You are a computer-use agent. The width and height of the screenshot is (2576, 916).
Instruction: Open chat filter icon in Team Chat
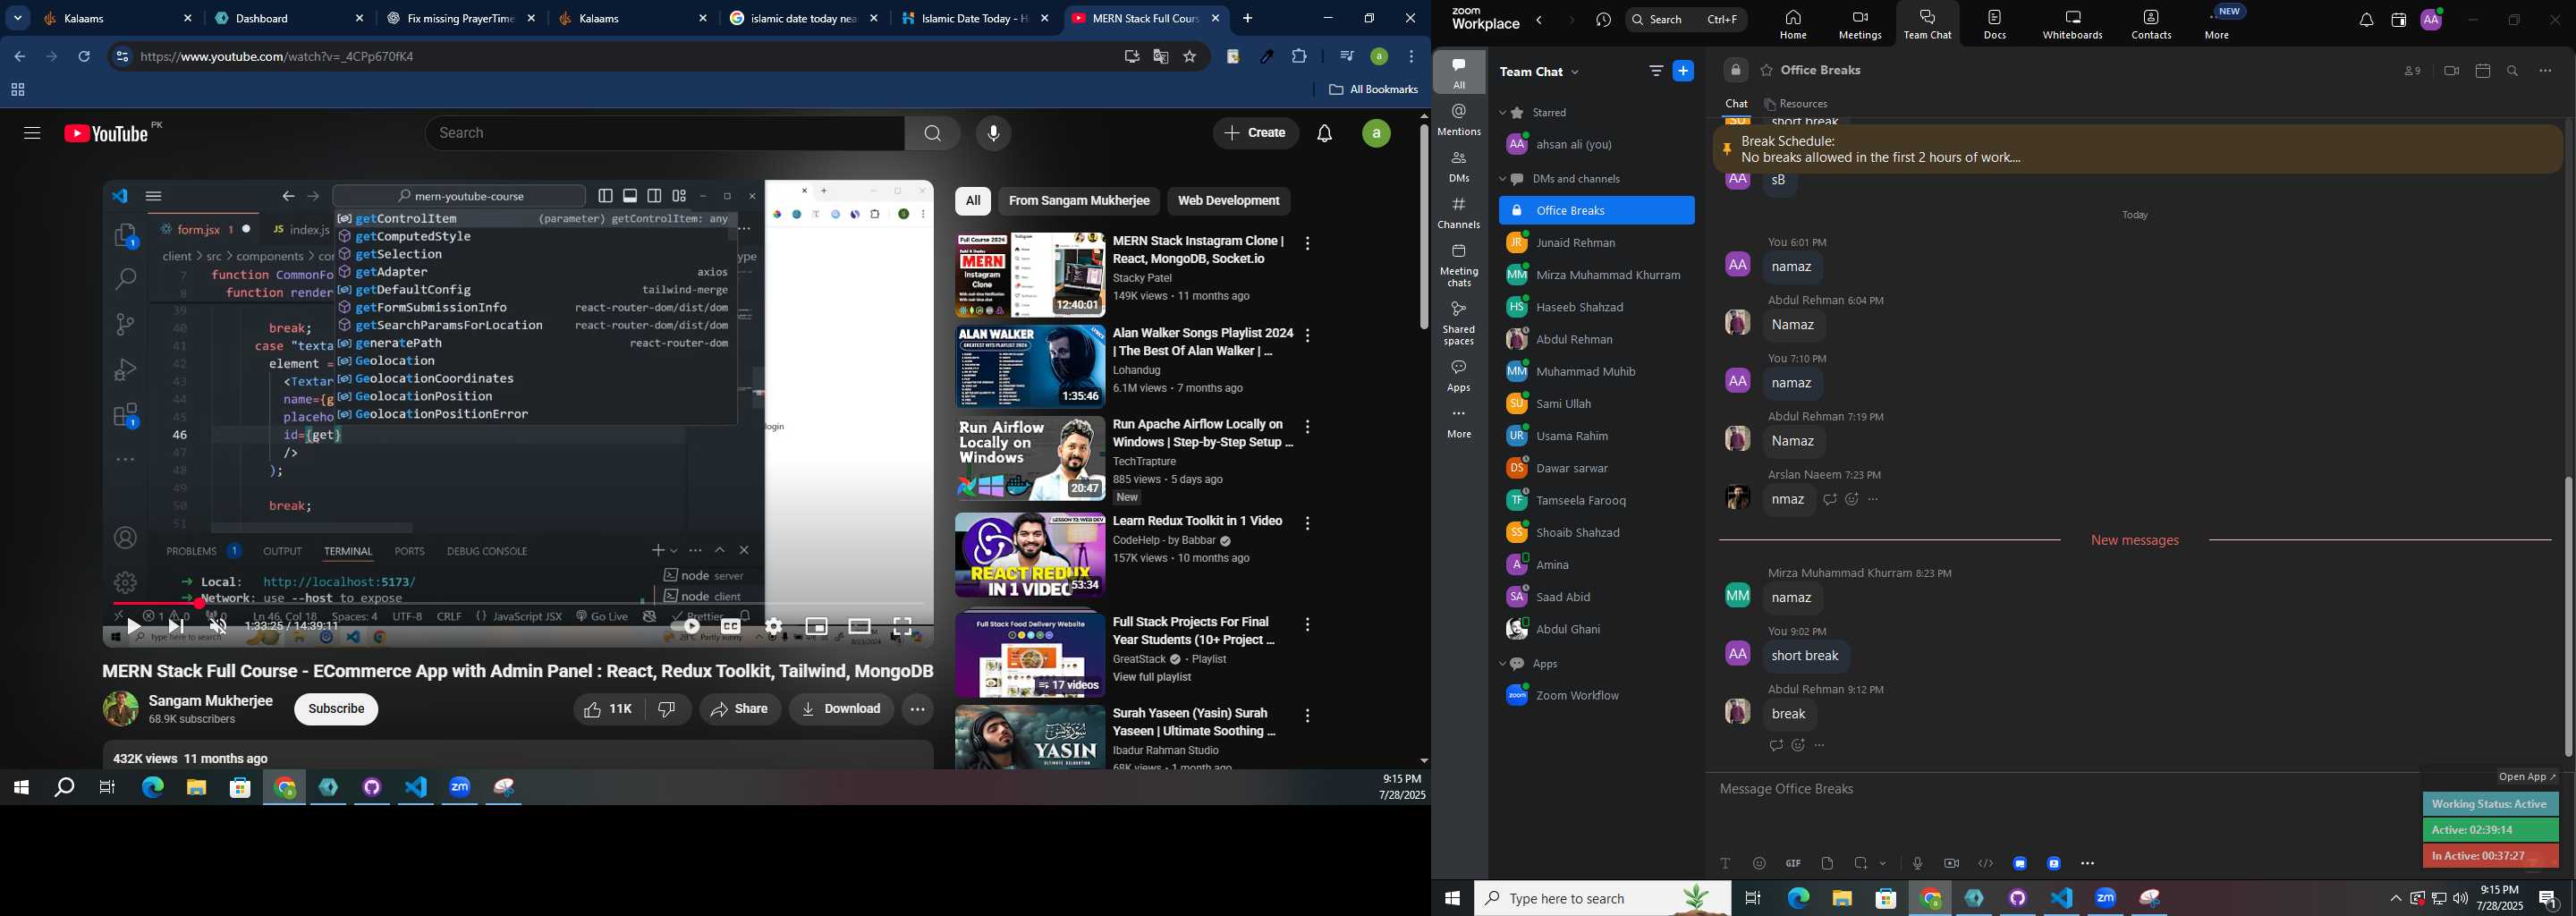click(1656, 71)
